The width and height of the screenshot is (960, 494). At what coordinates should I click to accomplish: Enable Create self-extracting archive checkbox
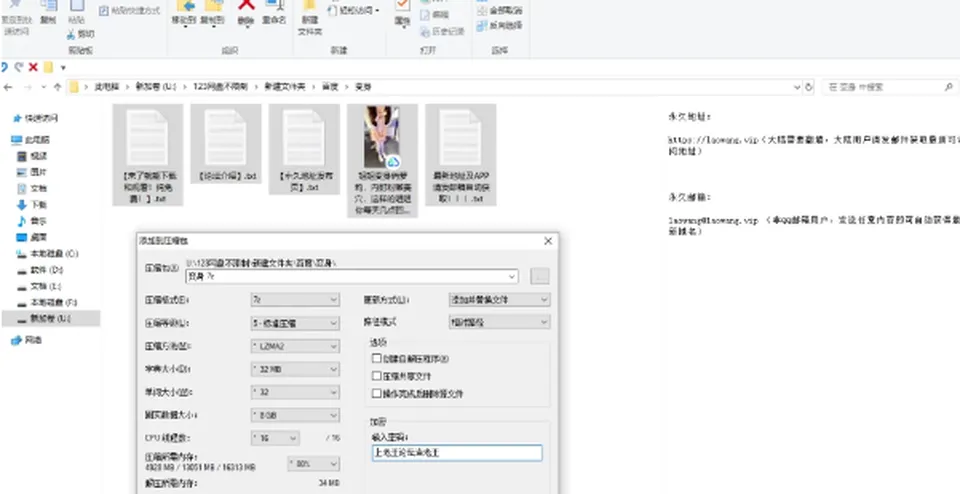377,359
